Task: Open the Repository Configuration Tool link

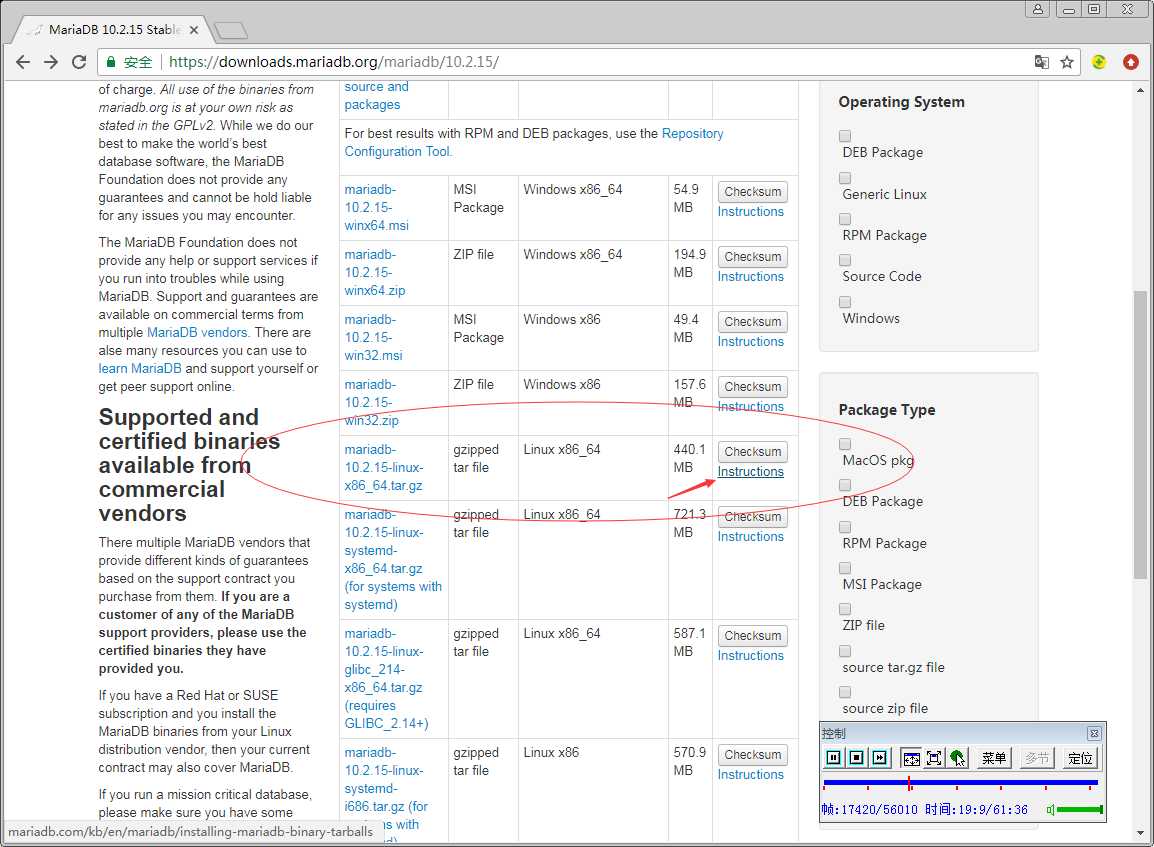Action: tap(534, 143)
